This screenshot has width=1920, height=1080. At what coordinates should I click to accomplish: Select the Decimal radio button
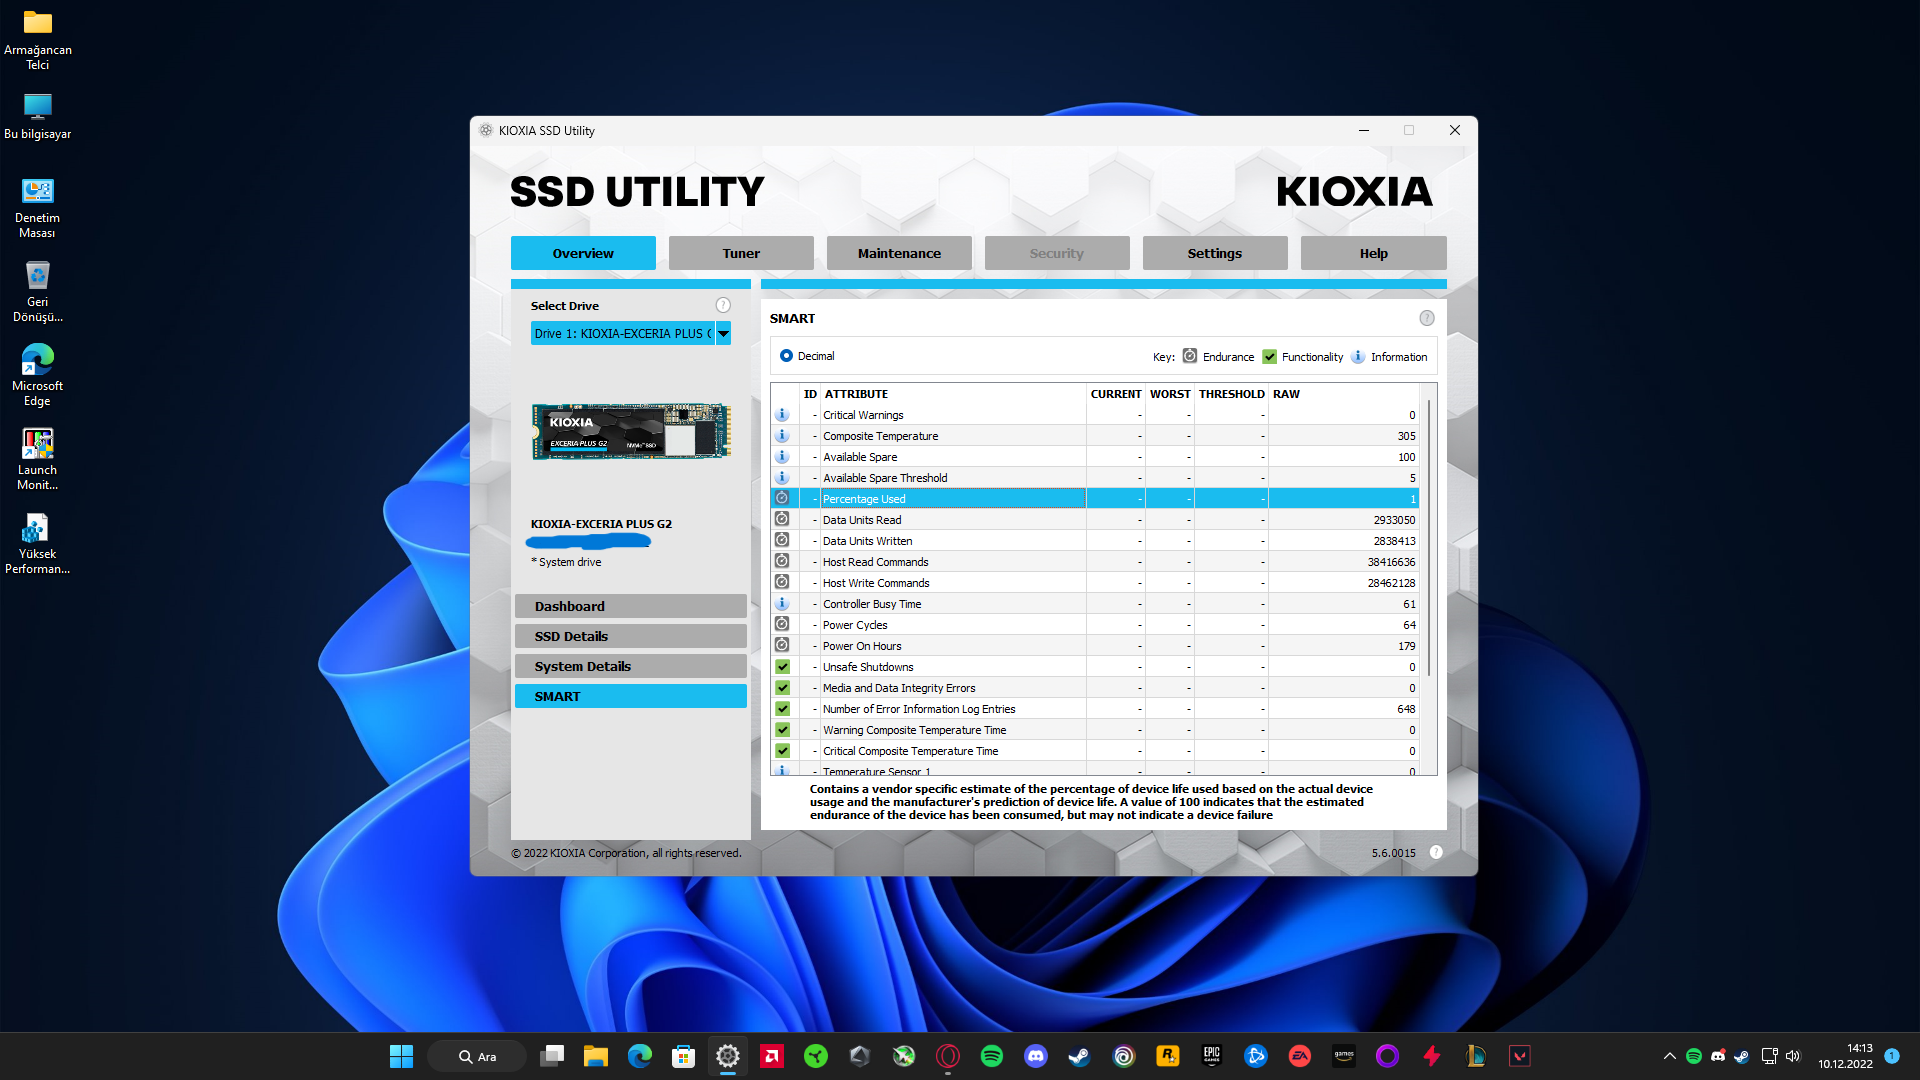(x=787, y=356)
